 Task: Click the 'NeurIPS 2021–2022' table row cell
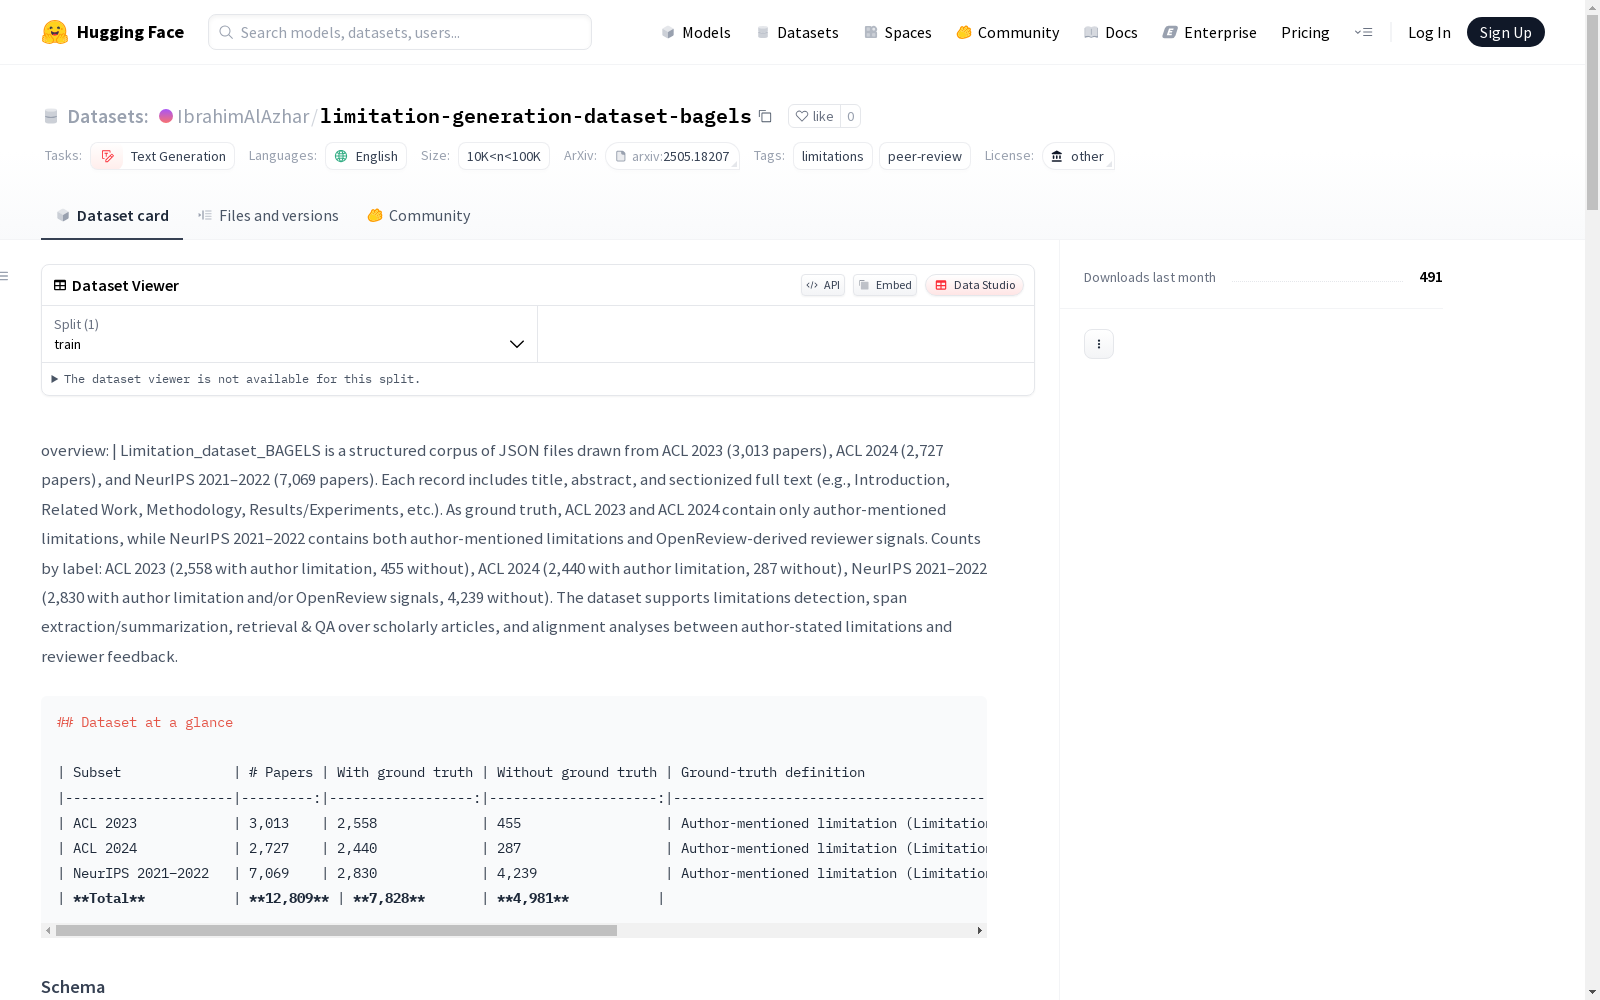(141, 873)
